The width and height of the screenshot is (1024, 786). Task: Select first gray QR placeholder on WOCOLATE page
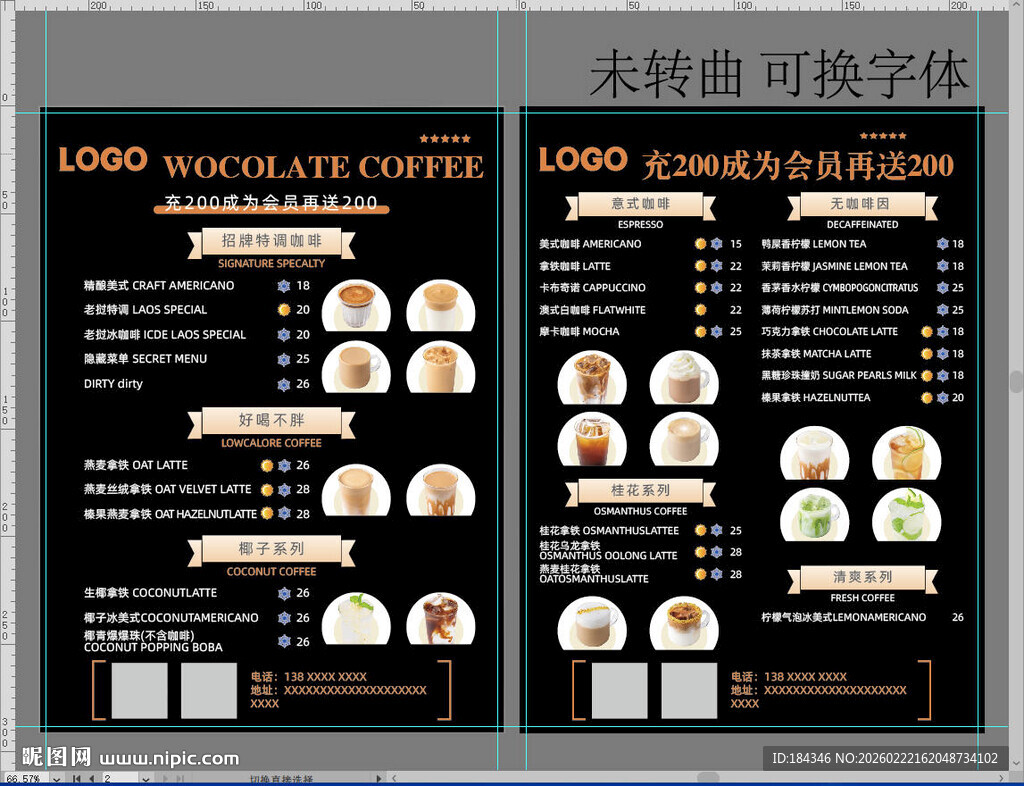tap(140, 691)
